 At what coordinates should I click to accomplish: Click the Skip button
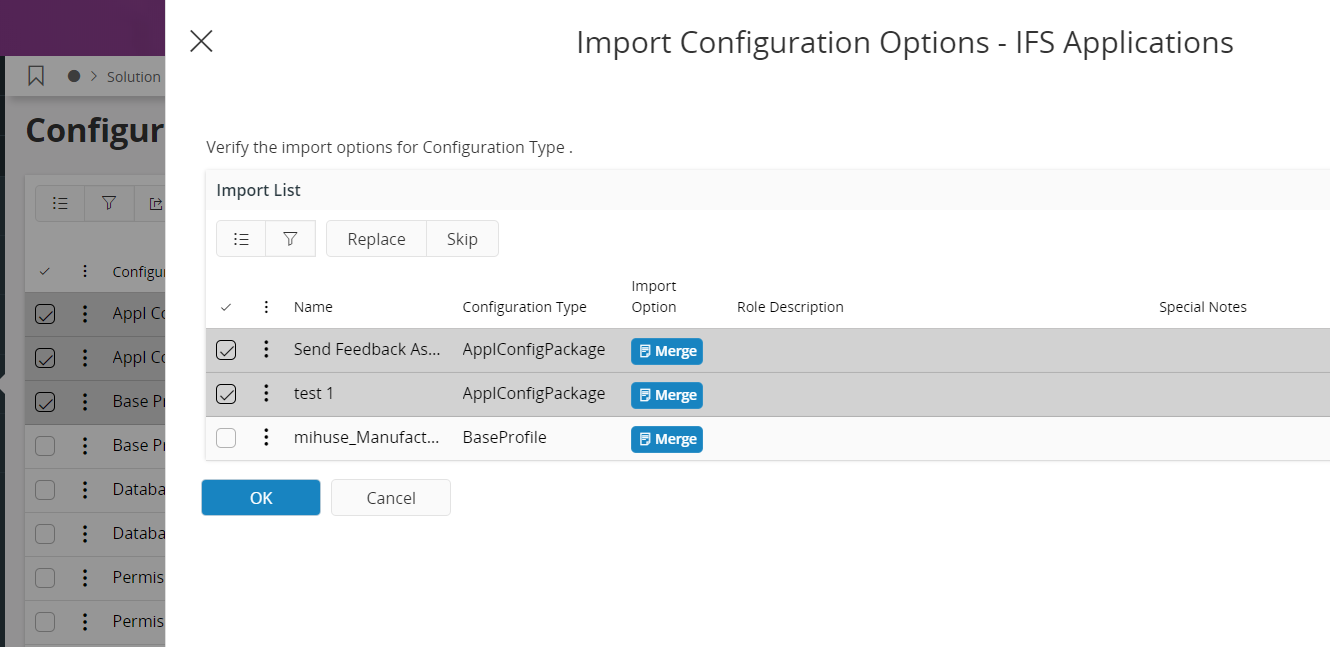tap(462, 239)
